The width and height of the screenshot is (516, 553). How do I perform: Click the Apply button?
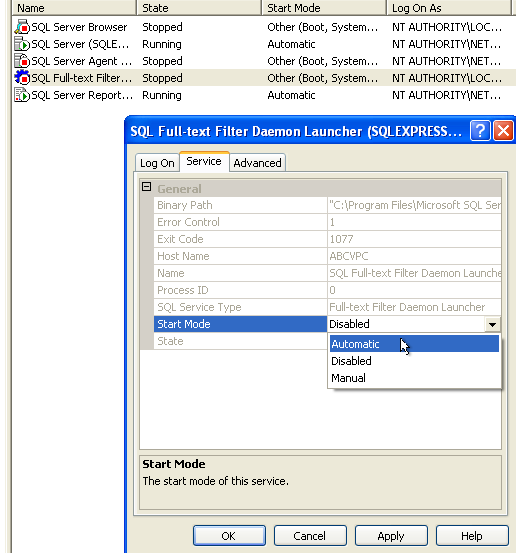(x=391, y=536)
